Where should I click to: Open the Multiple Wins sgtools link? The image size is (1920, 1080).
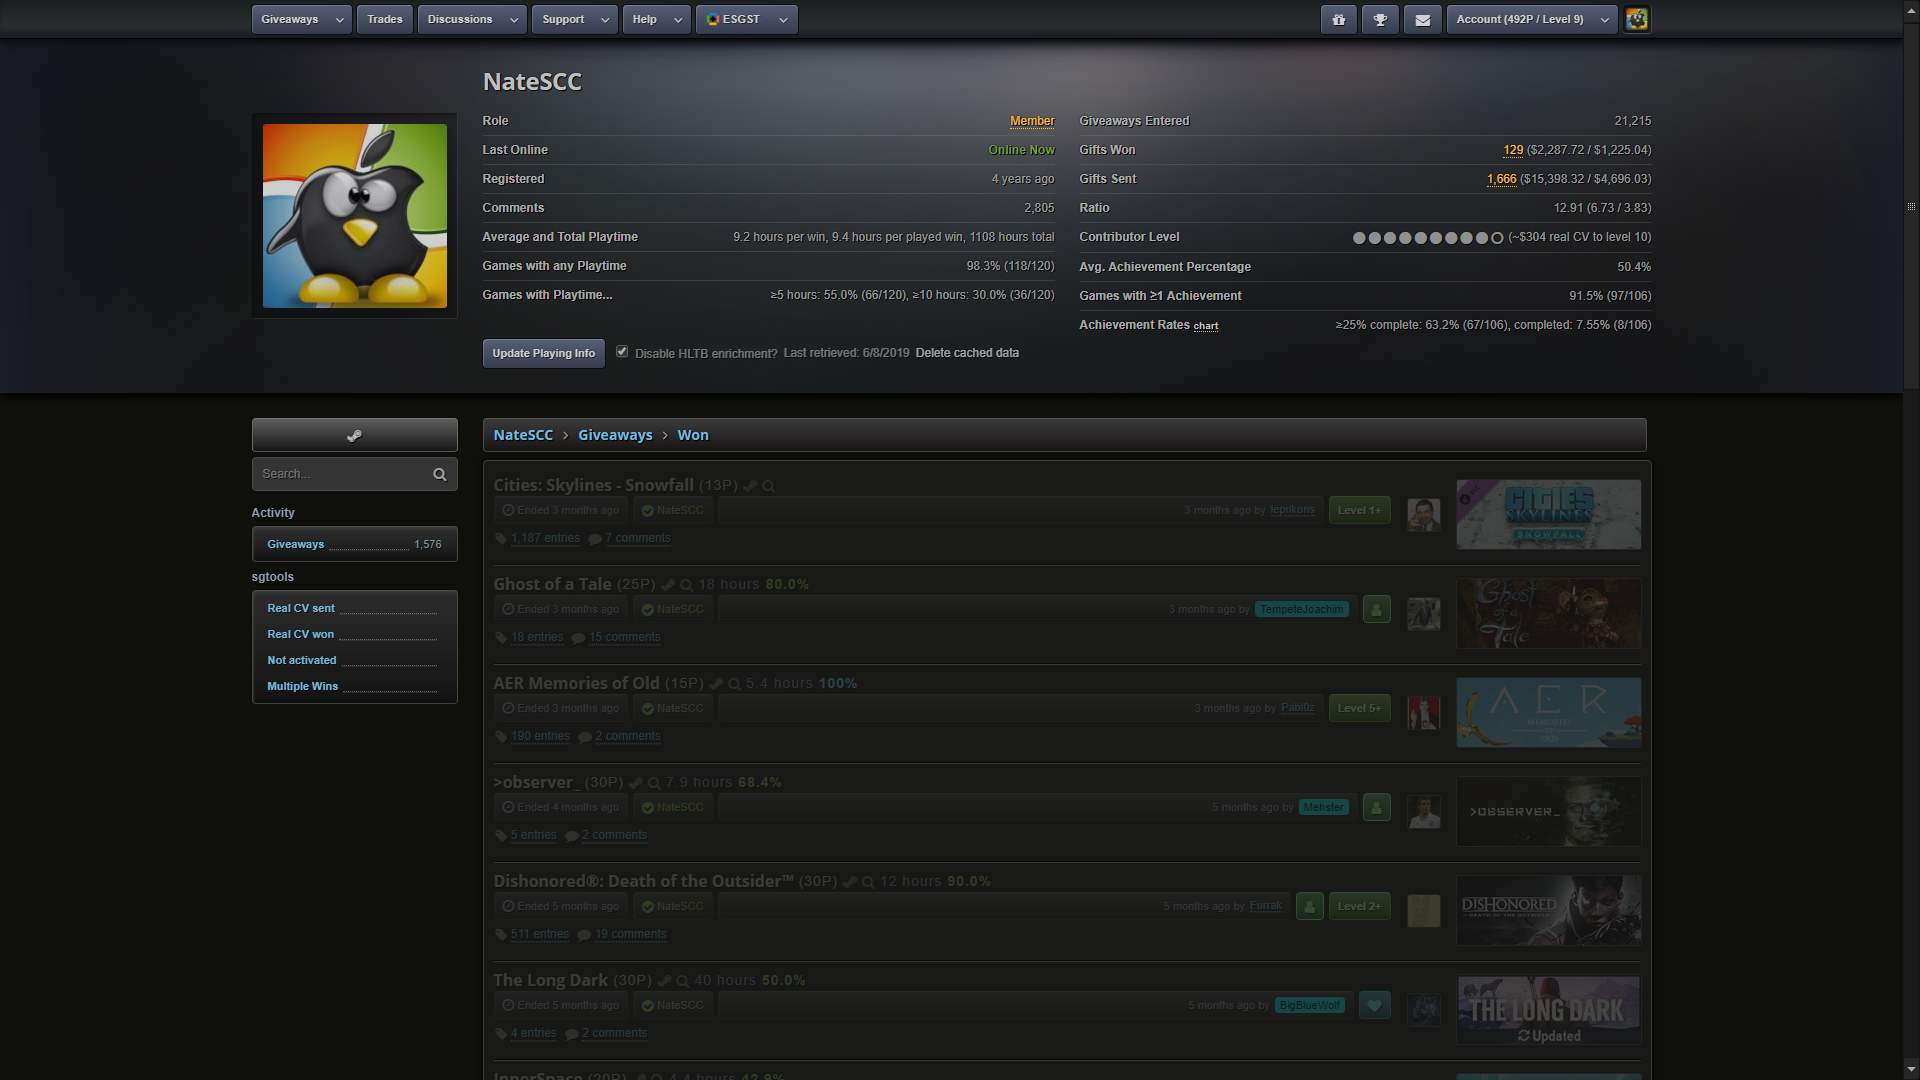(x=302, y=686)
